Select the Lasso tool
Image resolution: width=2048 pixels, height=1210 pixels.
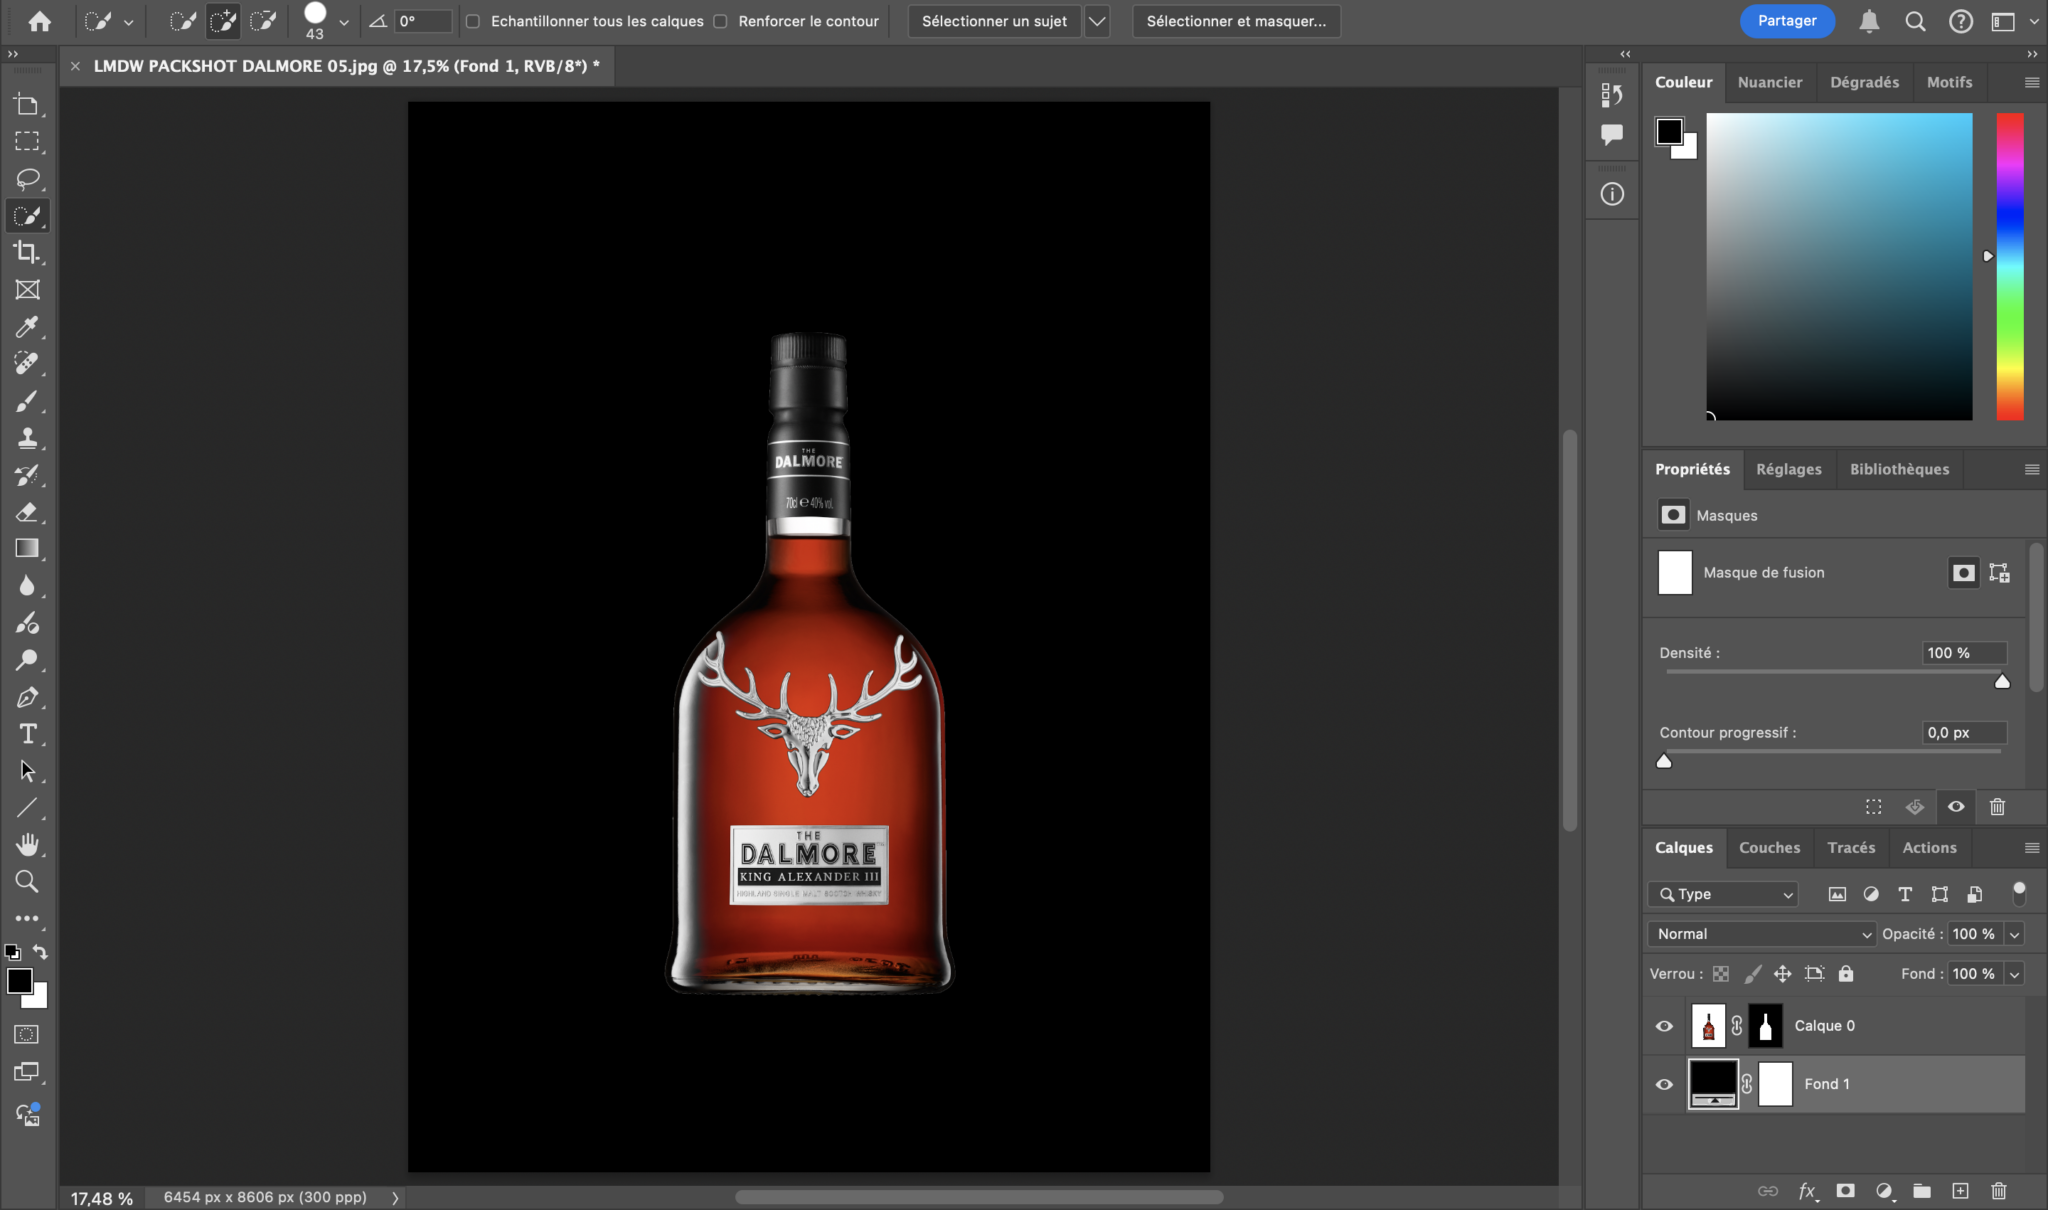point(27,179)
